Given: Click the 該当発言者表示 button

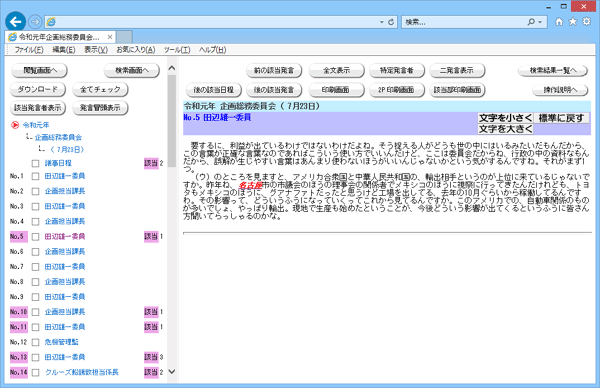Looking at the screenshot, I should [x=38, y=108].
